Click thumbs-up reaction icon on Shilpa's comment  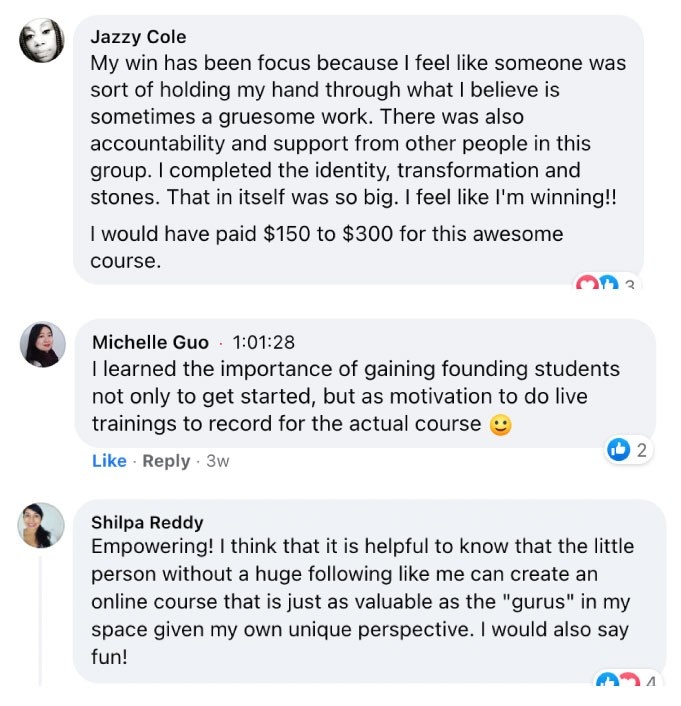point(606,682)
